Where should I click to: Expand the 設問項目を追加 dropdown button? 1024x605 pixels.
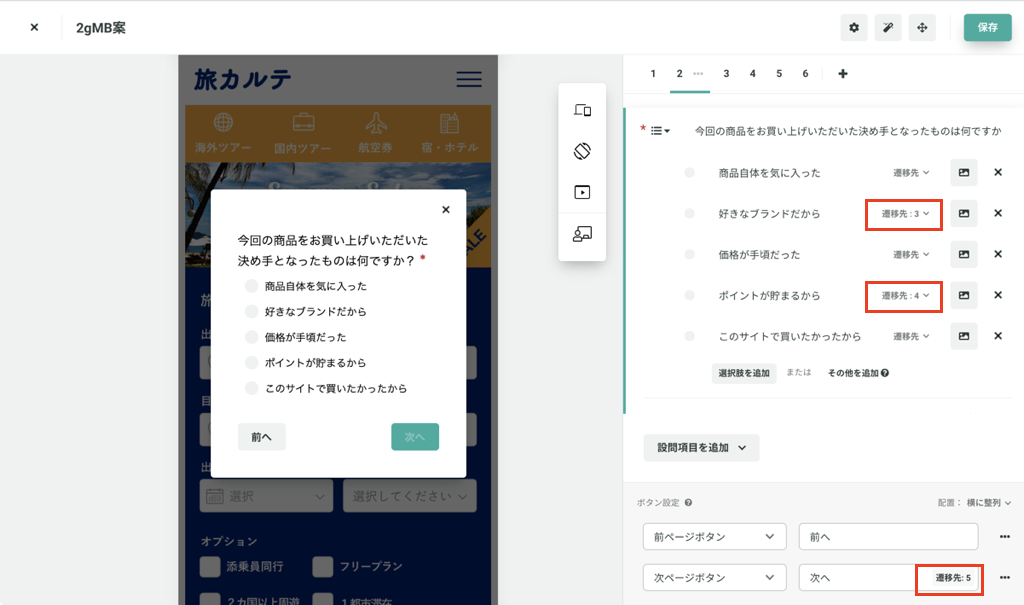pyautogui.click(x=701, y=448)
